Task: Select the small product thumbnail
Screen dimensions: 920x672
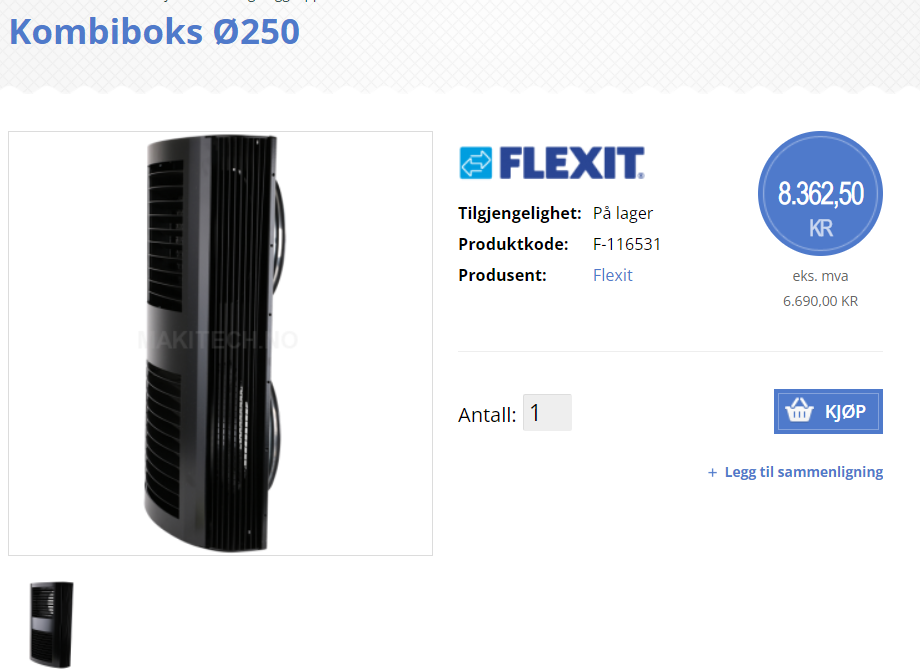Action: point(52,624)
